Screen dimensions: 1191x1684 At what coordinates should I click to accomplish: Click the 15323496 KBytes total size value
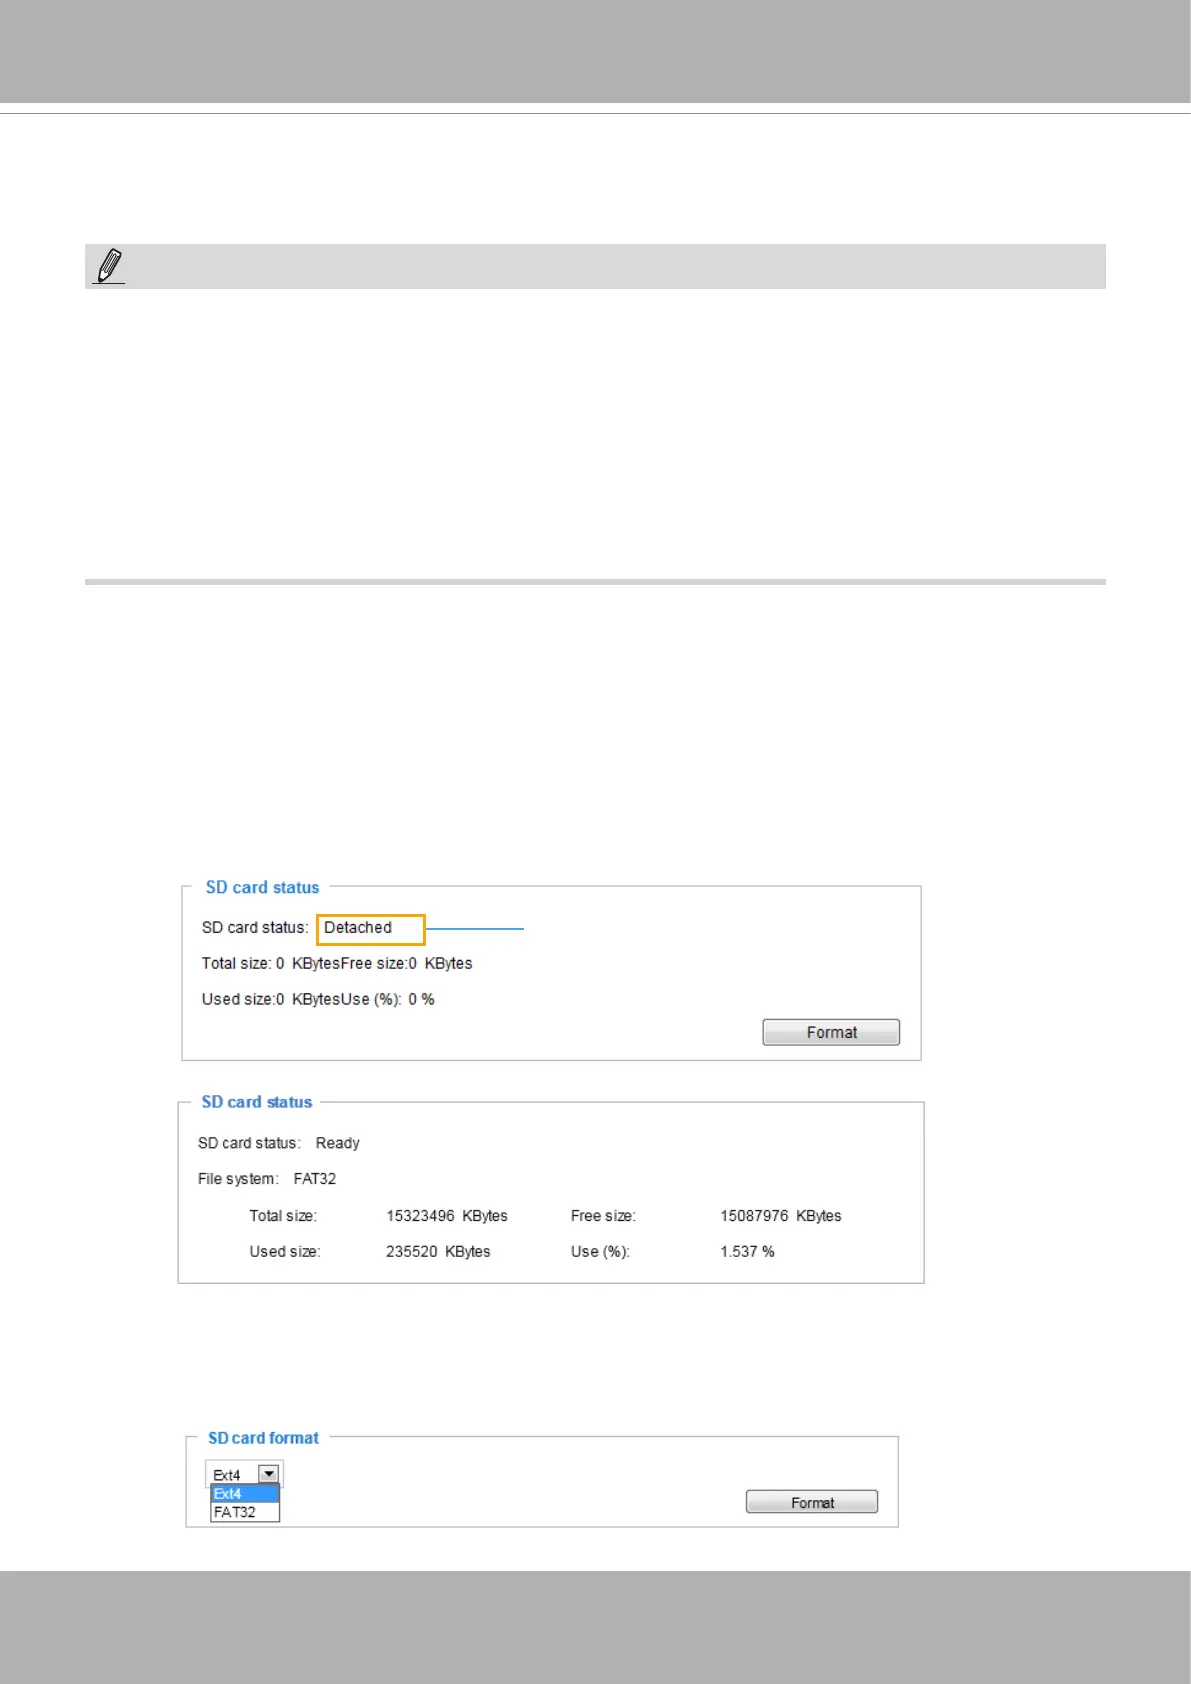[x=447, y=1216]
